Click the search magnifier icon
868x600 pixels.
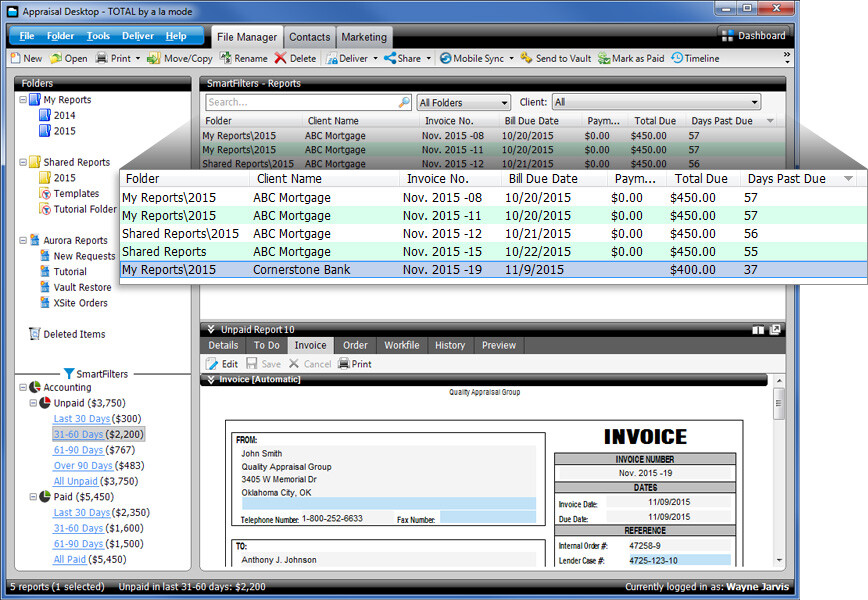point(405,102)
